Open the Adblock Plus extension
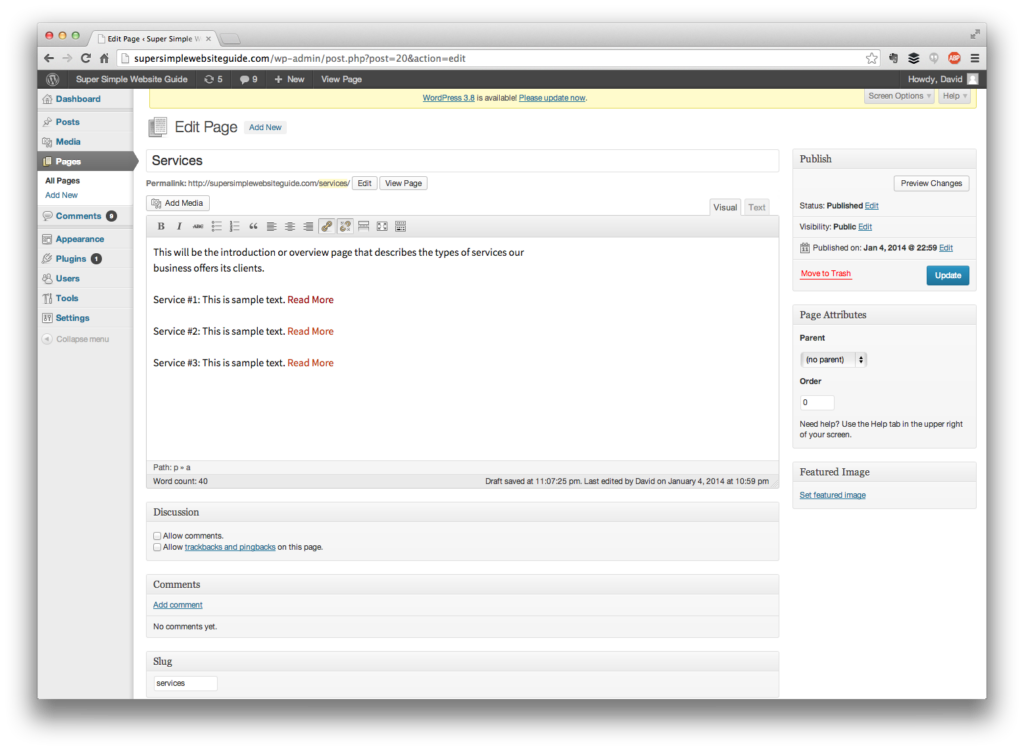Viewport: 1024px width, 751px height. [x=954, y=58]
